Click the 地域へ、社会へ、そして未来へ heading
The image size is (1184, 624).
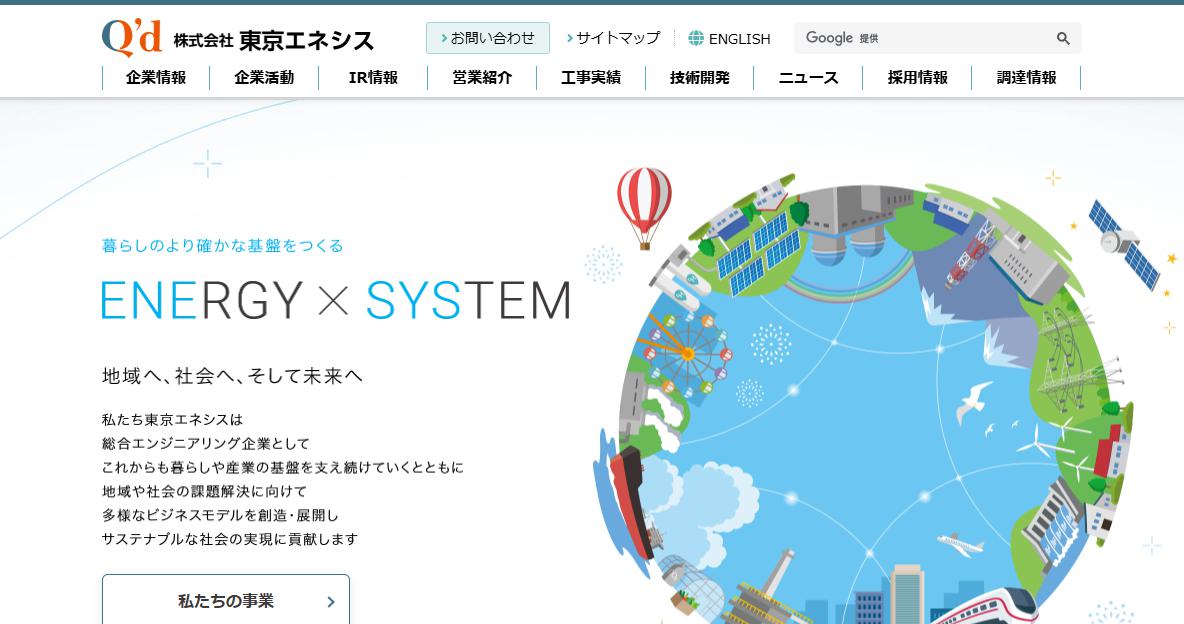pyautogui.click(x=232, y=375)
